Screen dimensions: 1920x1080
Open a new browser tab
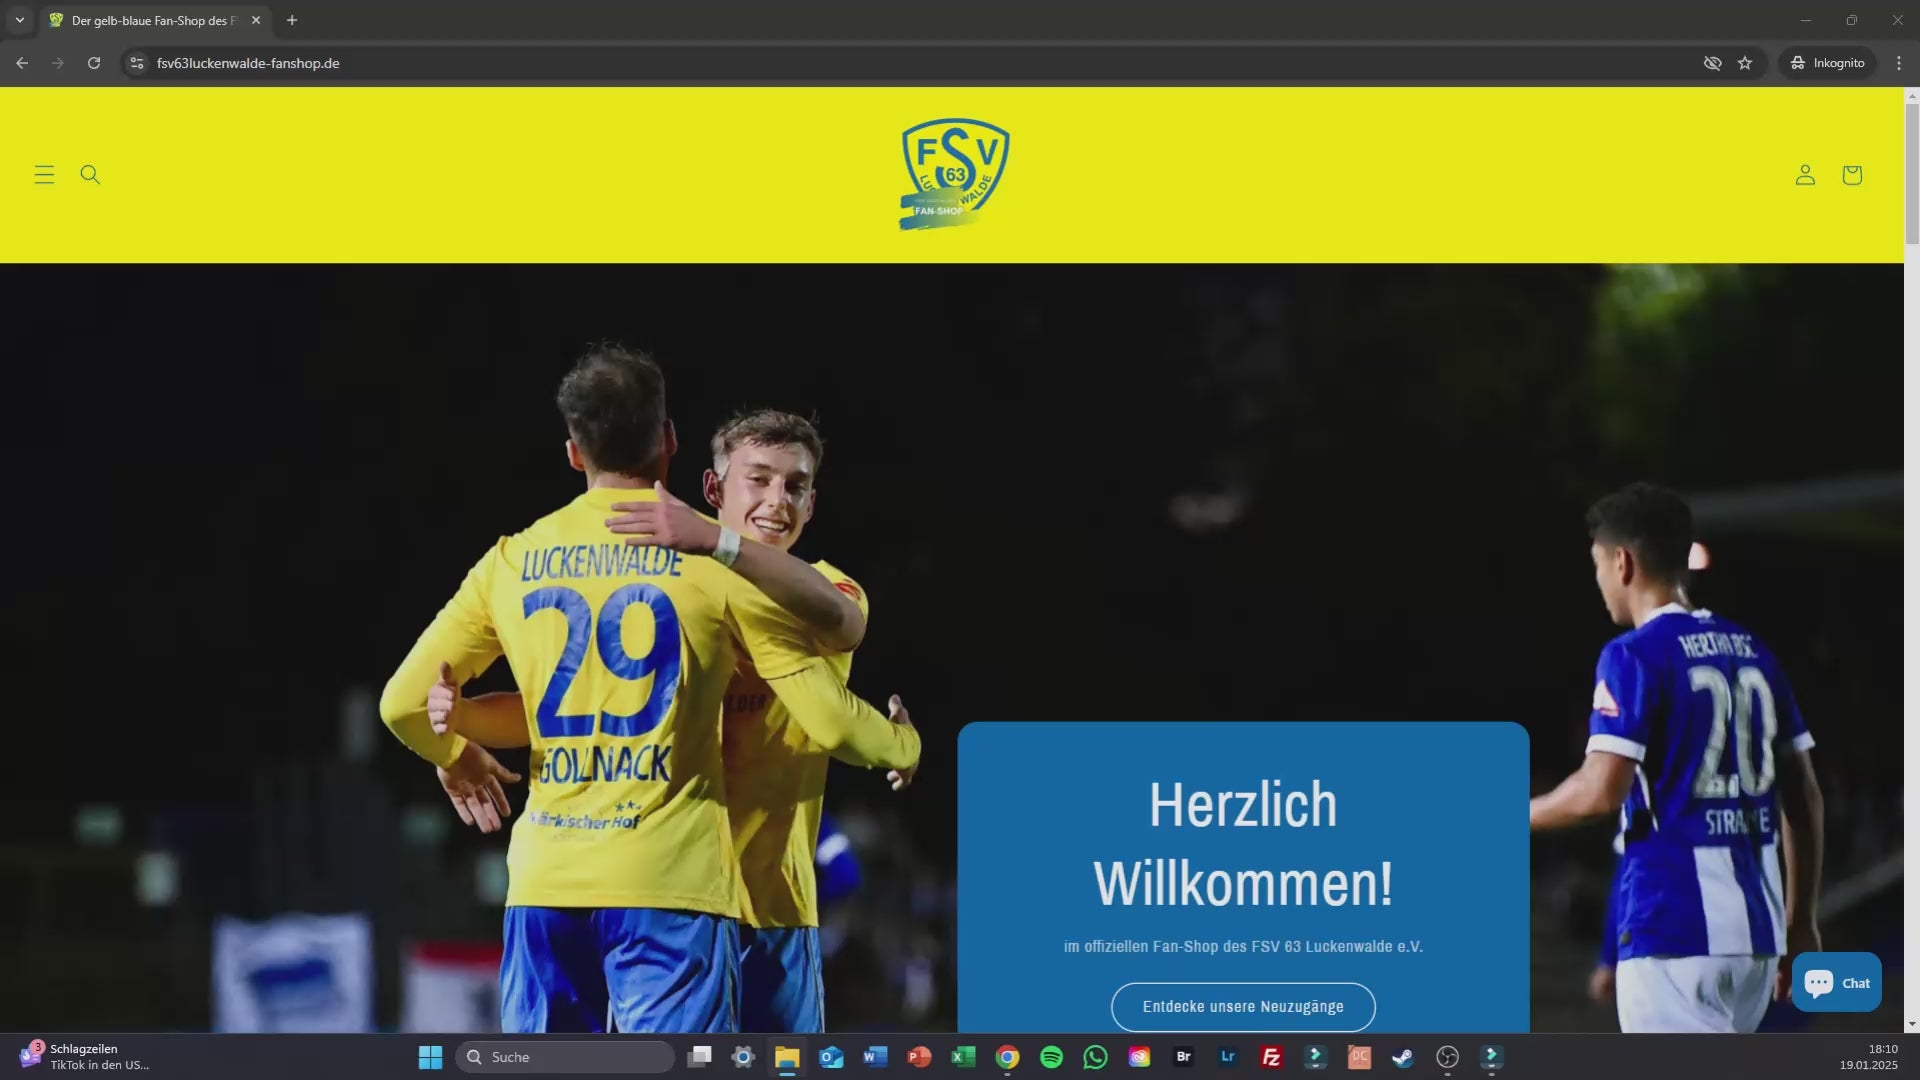[292, 20]
